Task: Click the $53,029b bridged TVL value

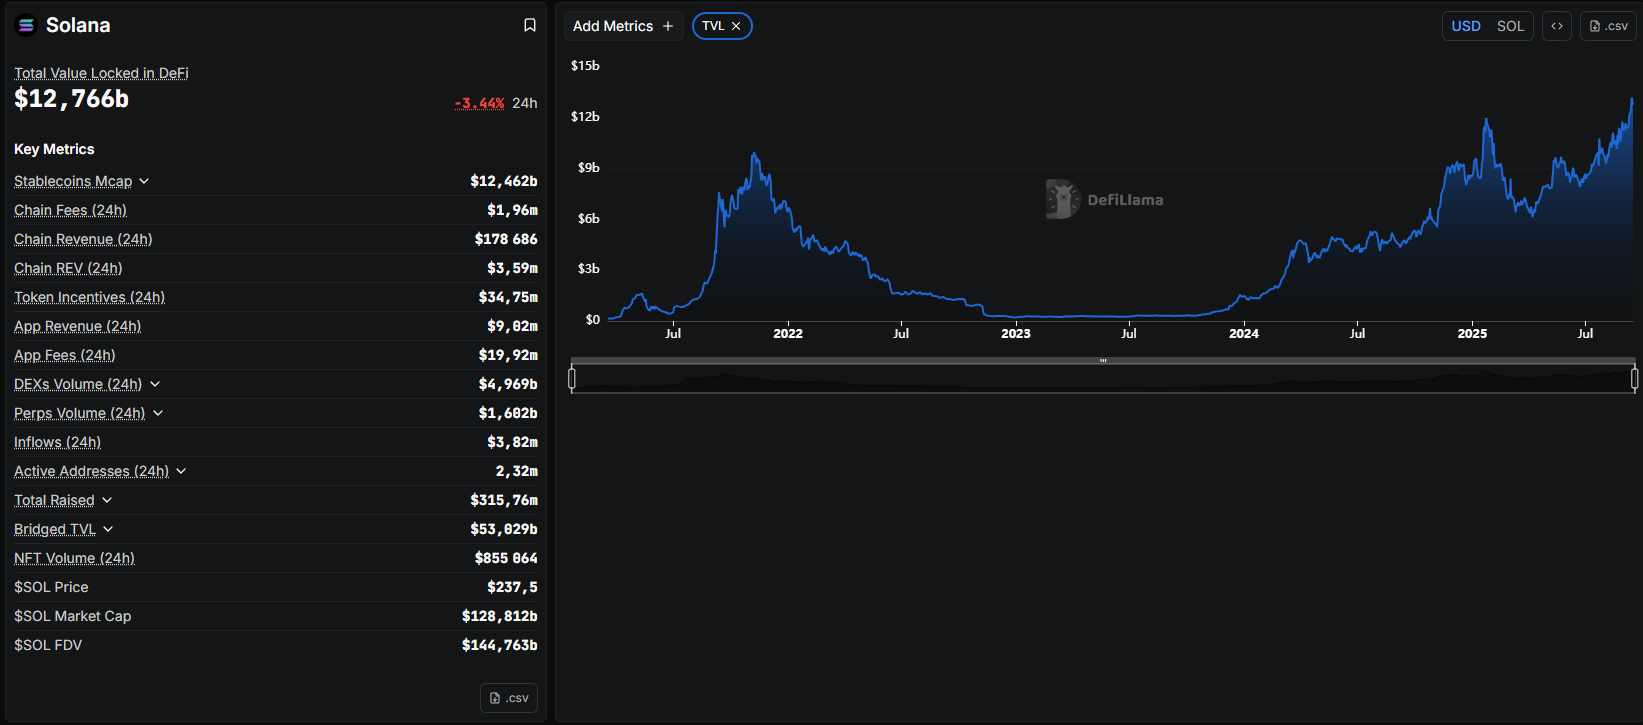Action: pyautogui.click(x=504, y=529)
